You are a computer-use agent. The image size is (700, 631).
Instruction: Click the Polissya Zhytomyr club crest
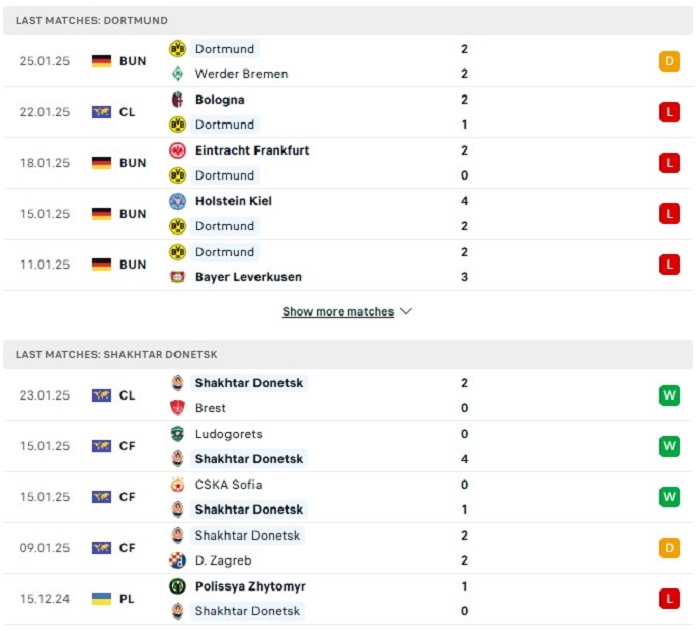click(177, 586)
